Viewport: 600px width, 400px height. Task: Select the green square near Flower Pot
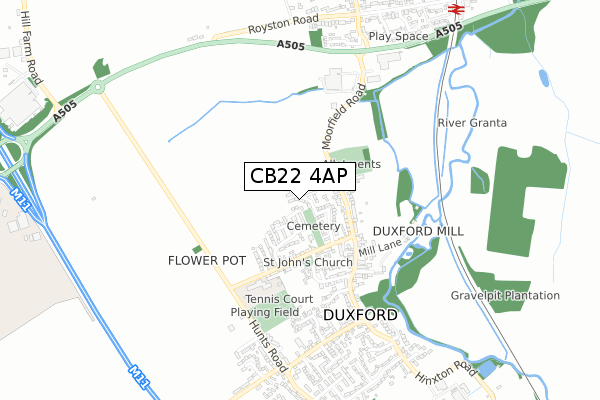tap(197, 250)
